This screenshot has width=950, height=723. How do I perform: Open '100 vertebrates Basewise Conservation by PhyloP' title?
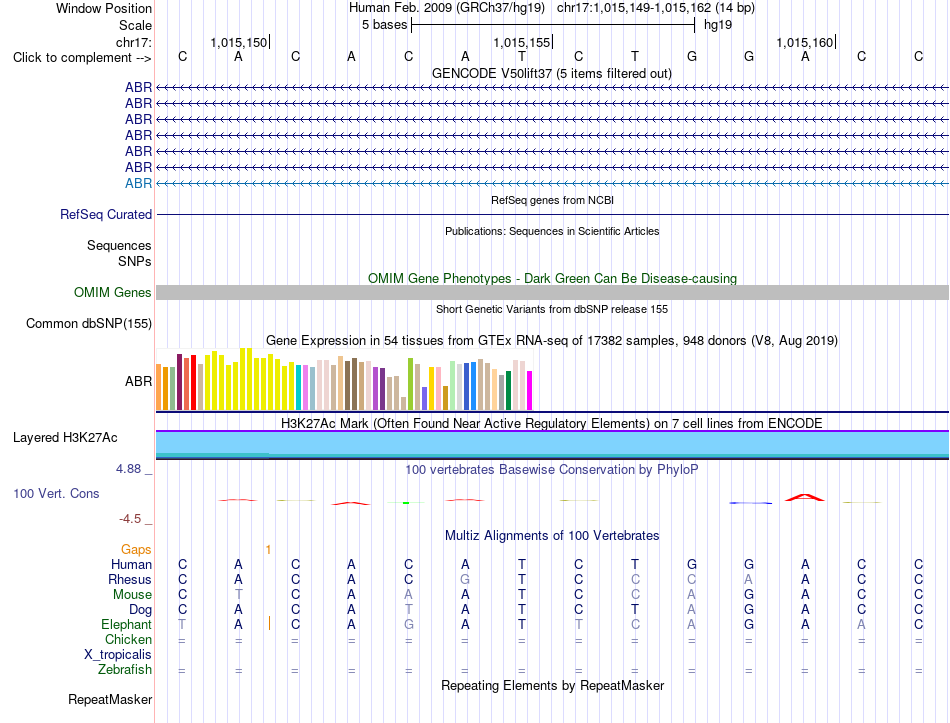pos(552,469)
